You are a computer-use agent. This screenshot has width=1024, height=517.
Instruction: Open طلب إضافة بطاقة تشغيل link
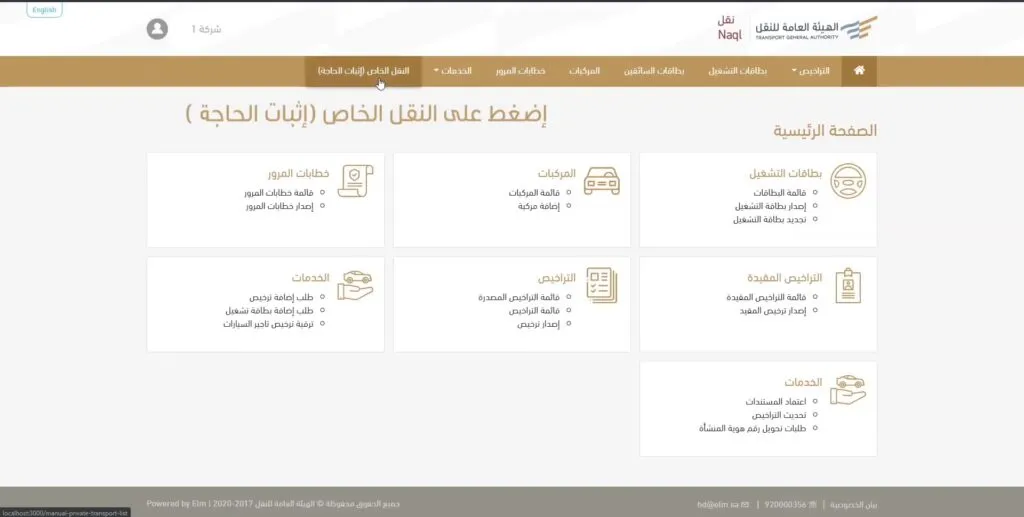point(270,311)
